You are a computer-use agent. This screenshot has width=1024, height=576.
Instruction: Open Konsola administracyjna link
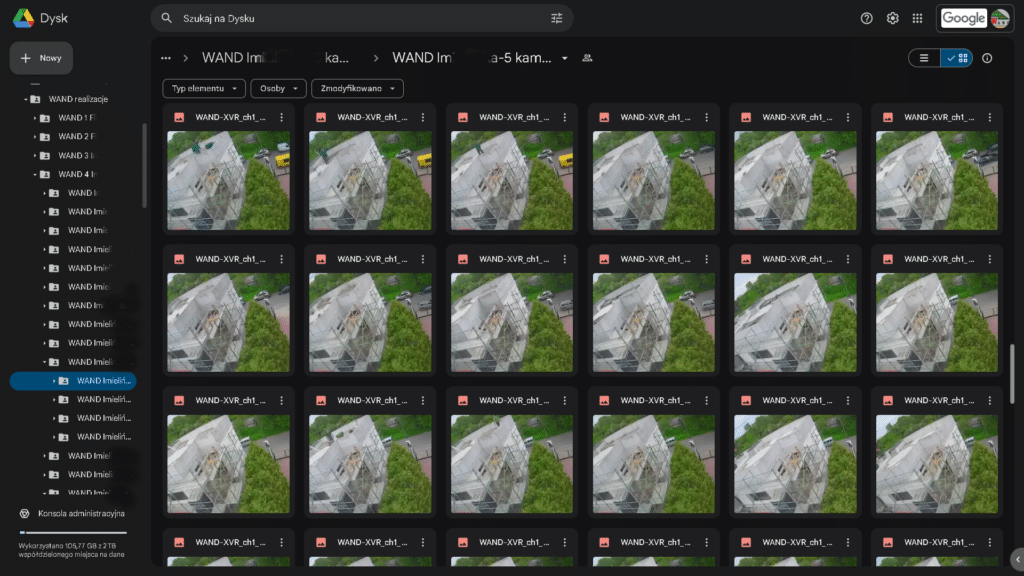point(82,513)
